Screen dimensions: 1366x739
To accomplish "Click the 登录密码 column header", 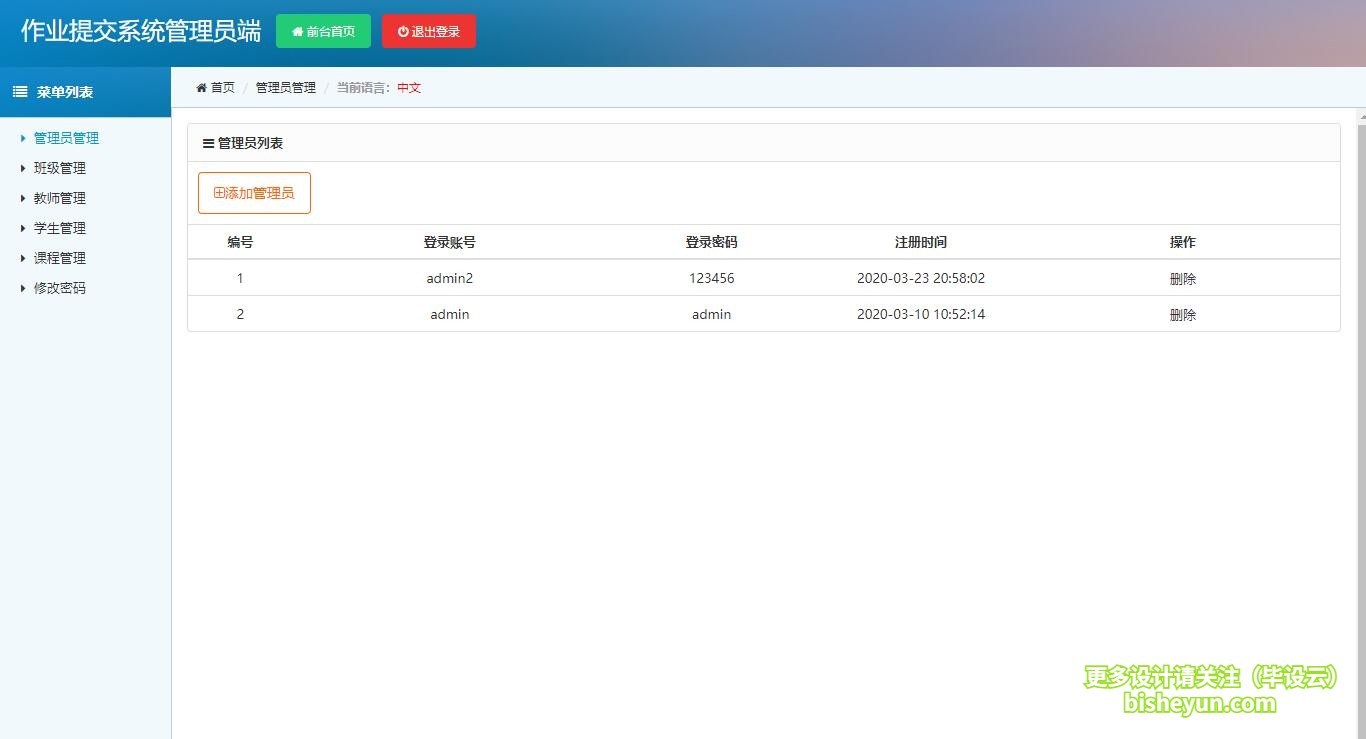I will point(711,242).
